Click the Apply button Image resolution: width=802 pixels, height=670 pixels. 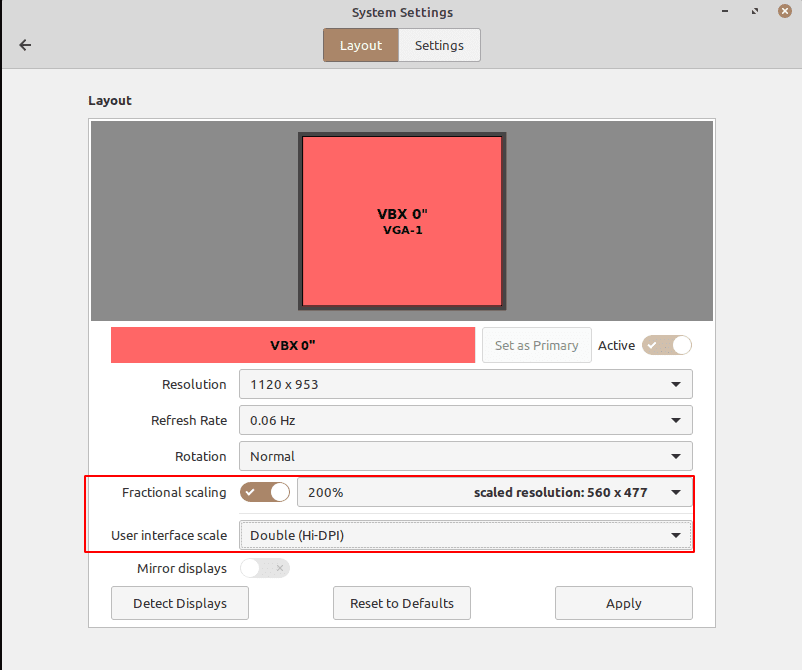pyautogui.click(x=623, y=603)
